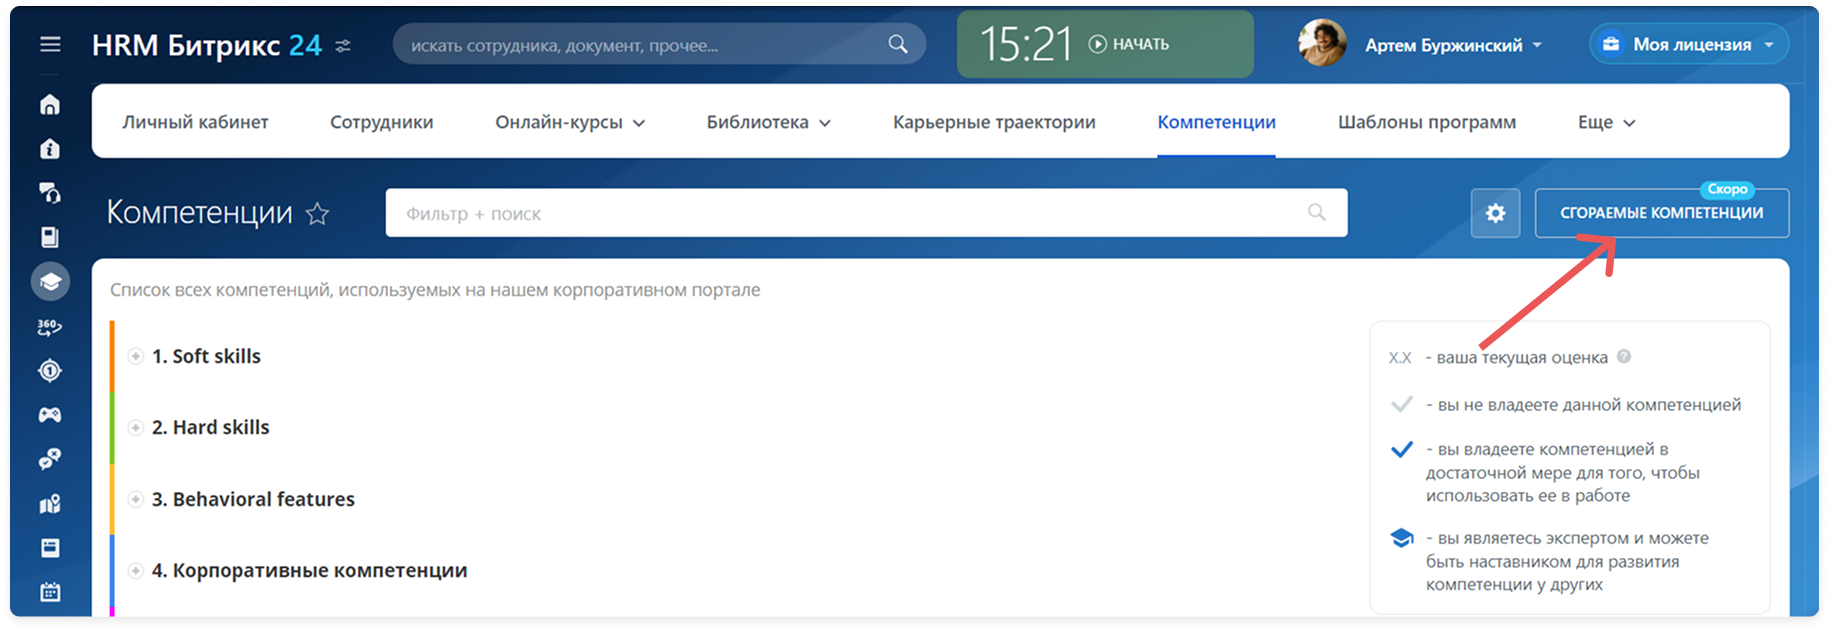The width and height of the screenshot is (1830, 631).
Task: Add the Компетенции page to favorites with the star
Action: coord(317,213)
